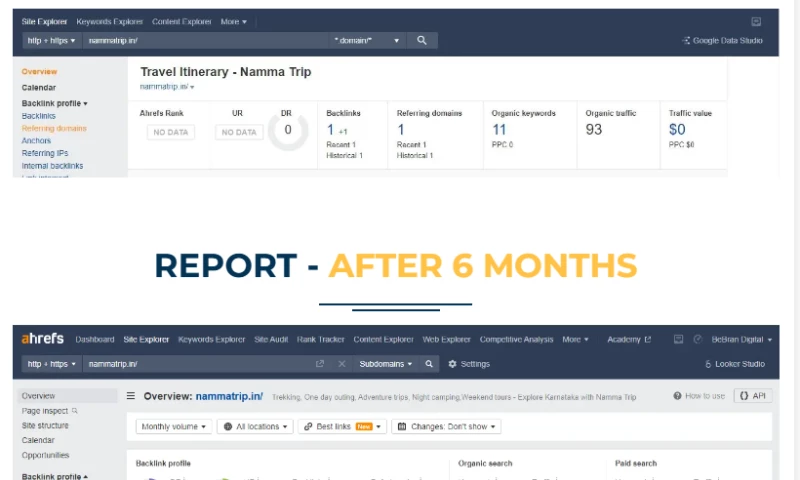Open the Site Audit menu item

pyautogui.click(x=272, y=339)
